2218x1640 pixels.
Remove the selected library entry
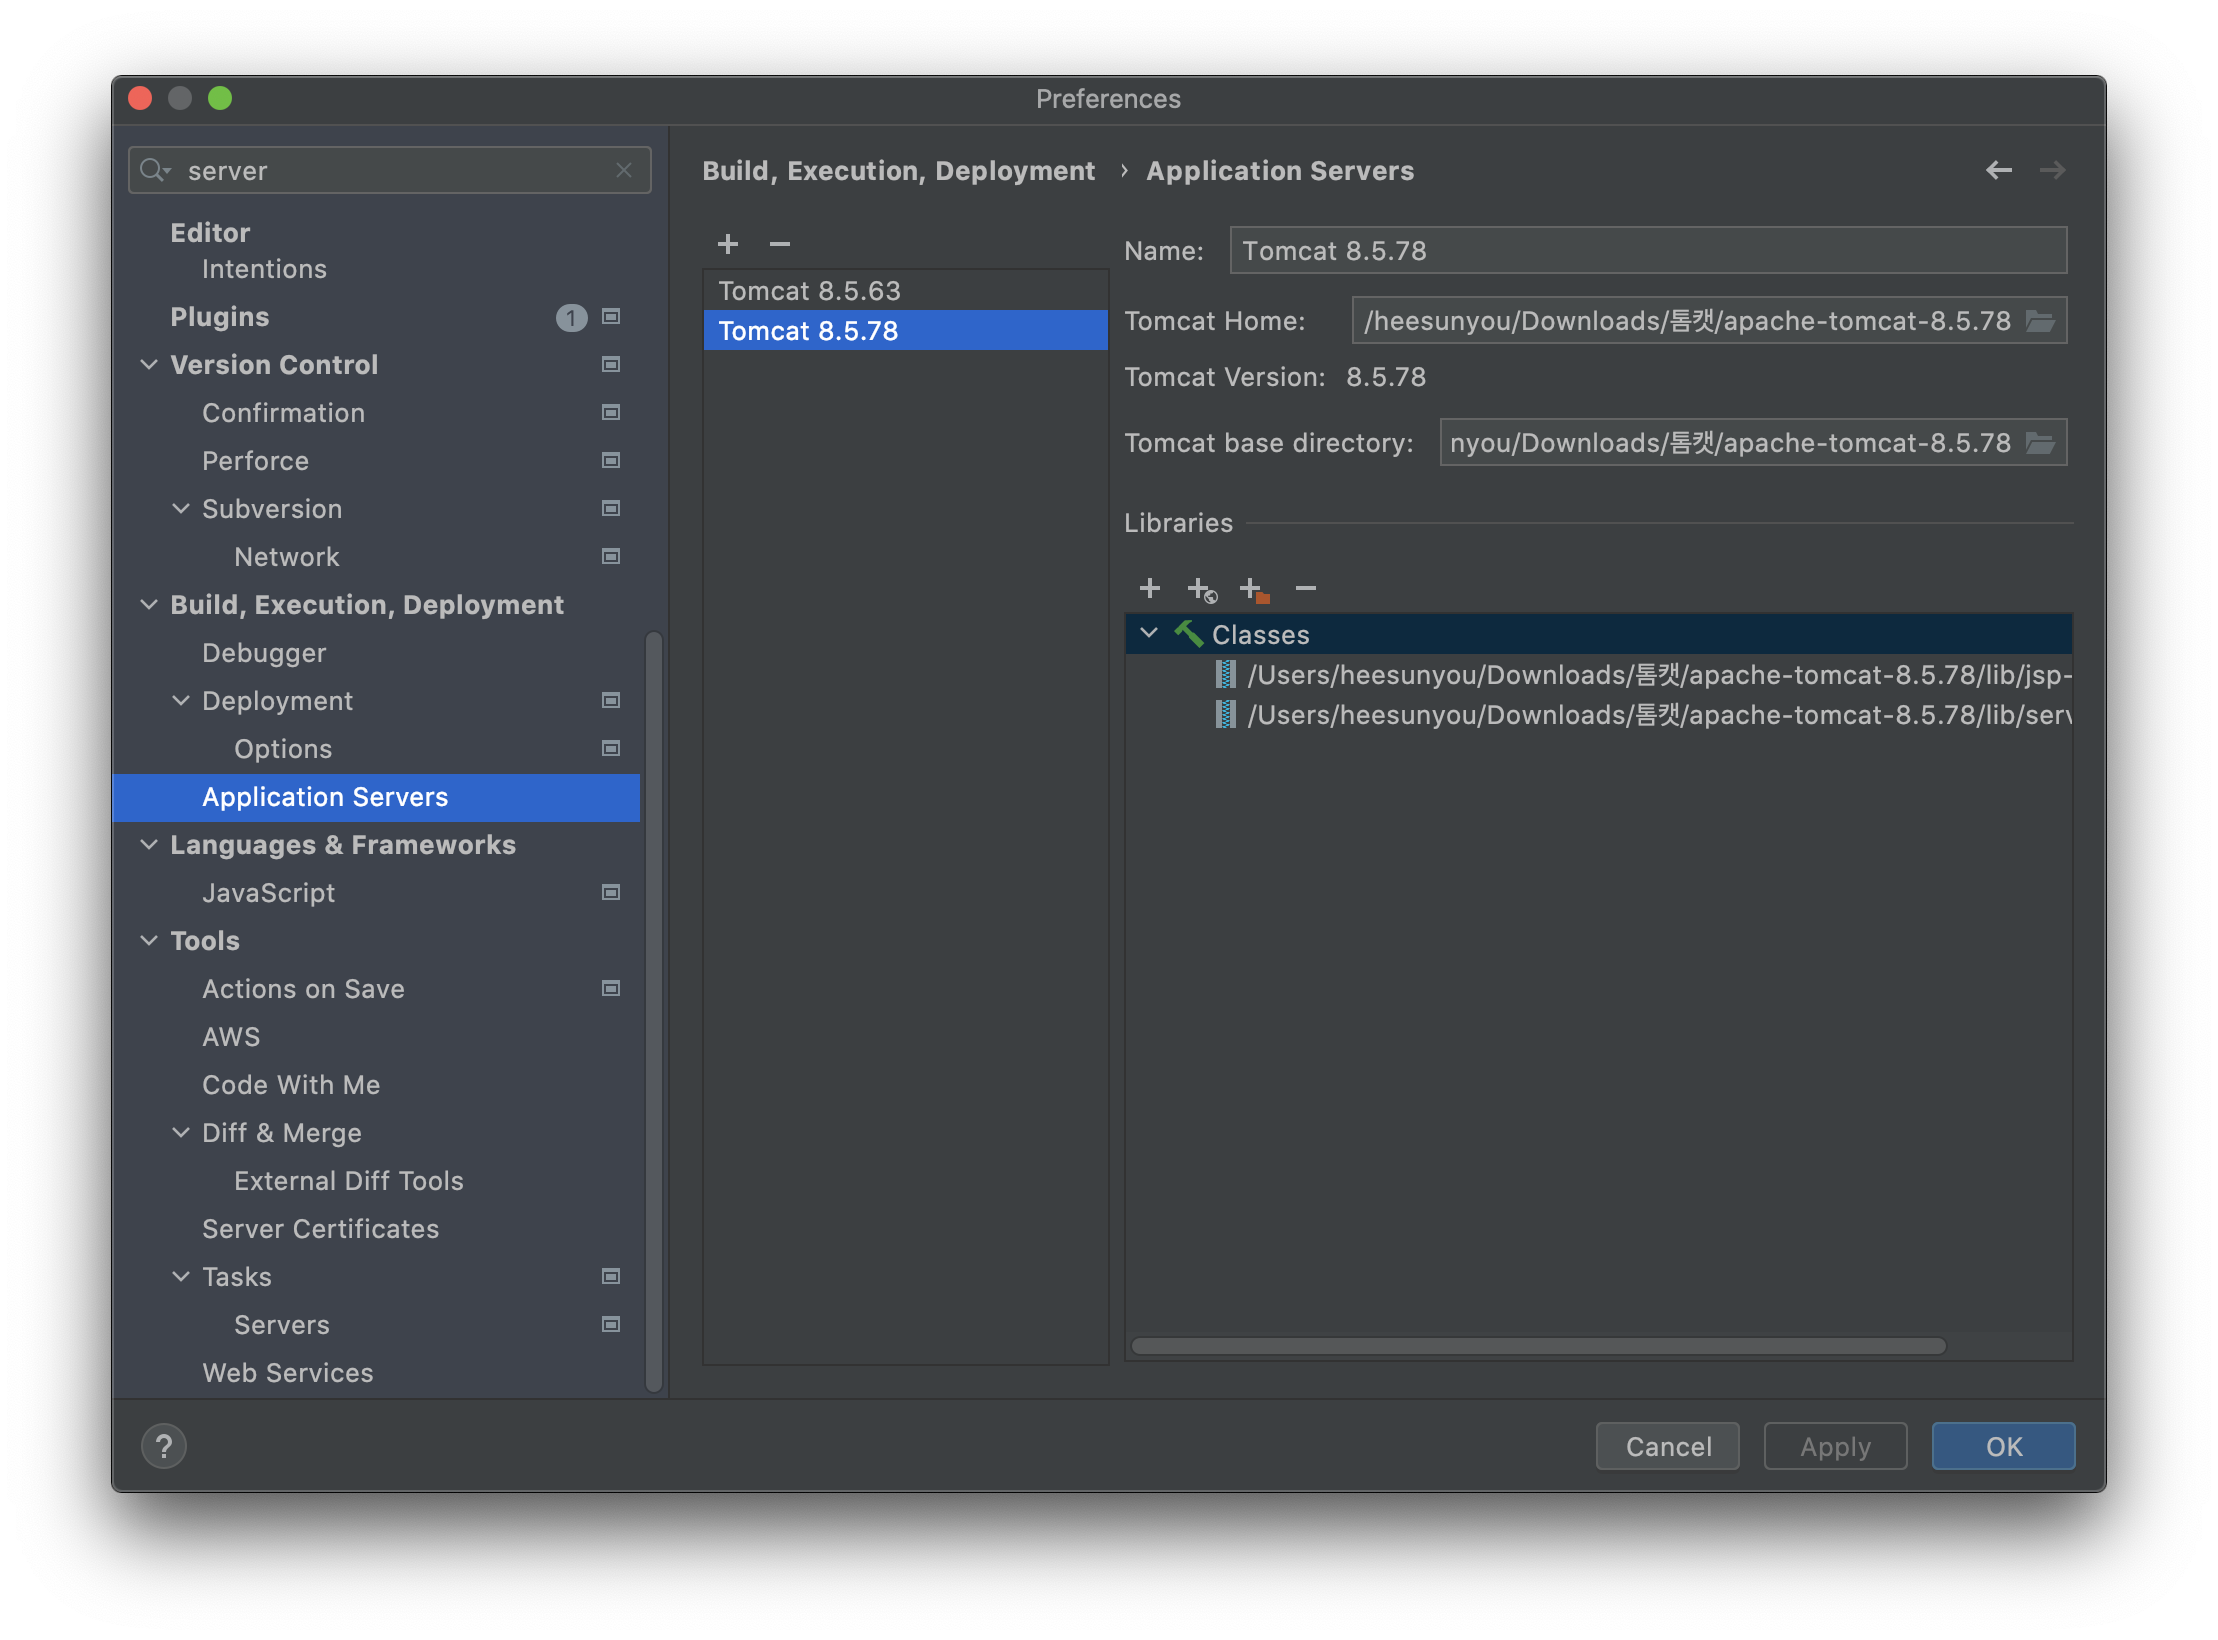coord(1305,589)
